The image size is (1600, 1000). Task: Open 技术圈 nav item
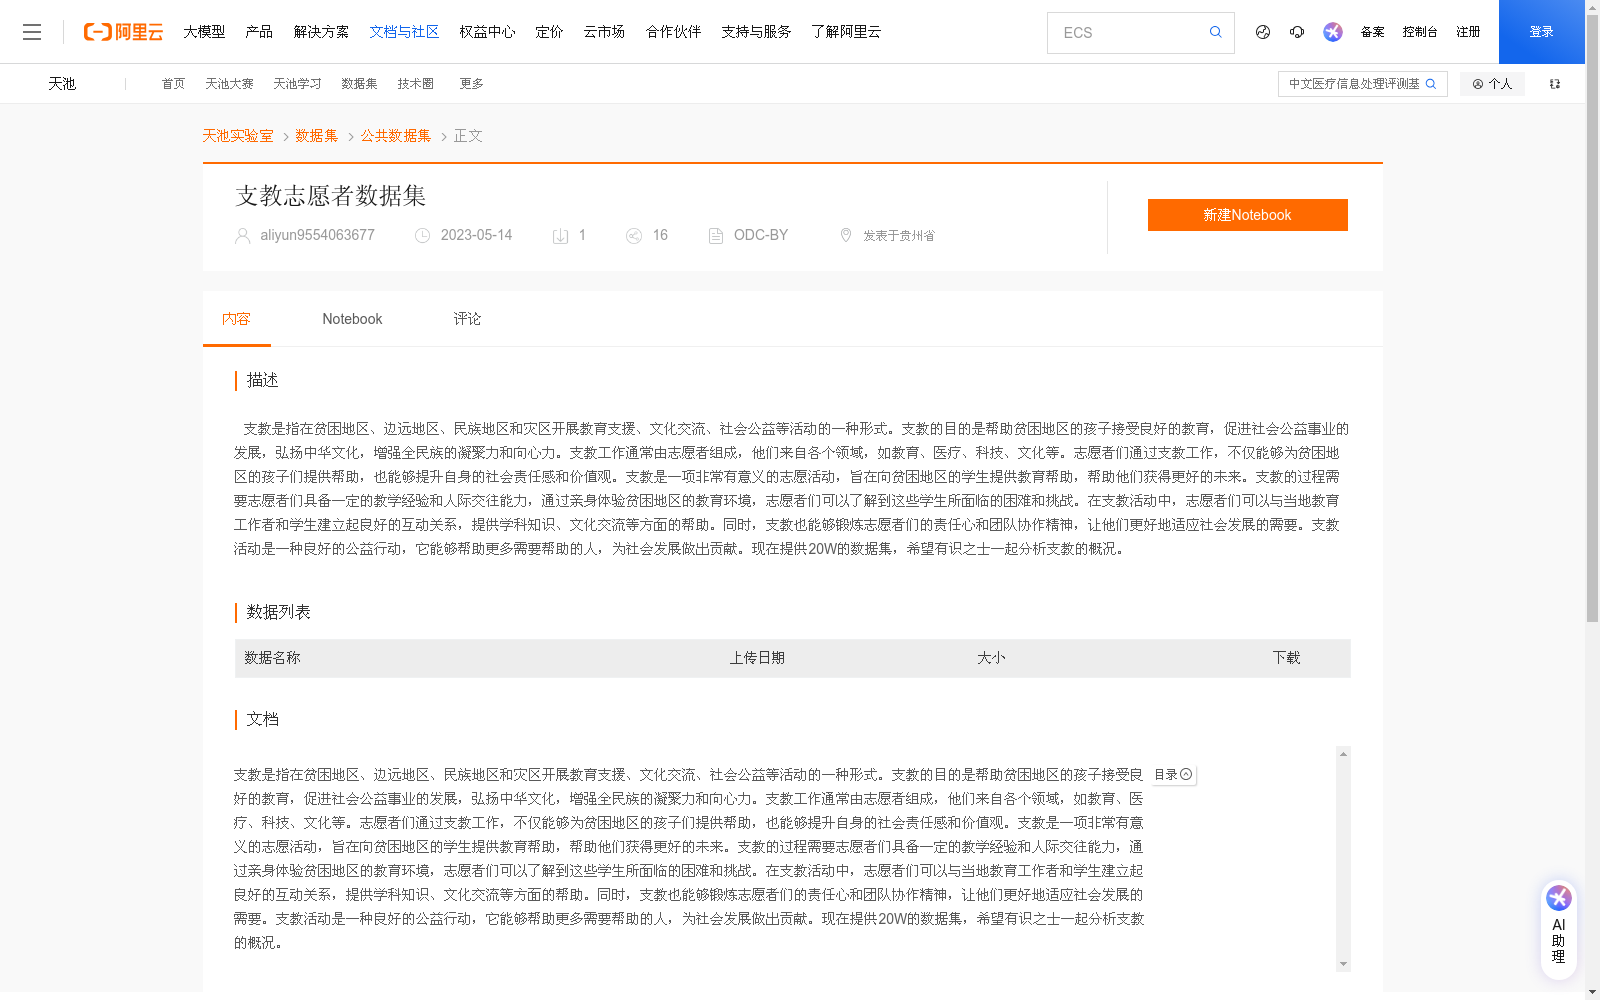pos(415,84)
